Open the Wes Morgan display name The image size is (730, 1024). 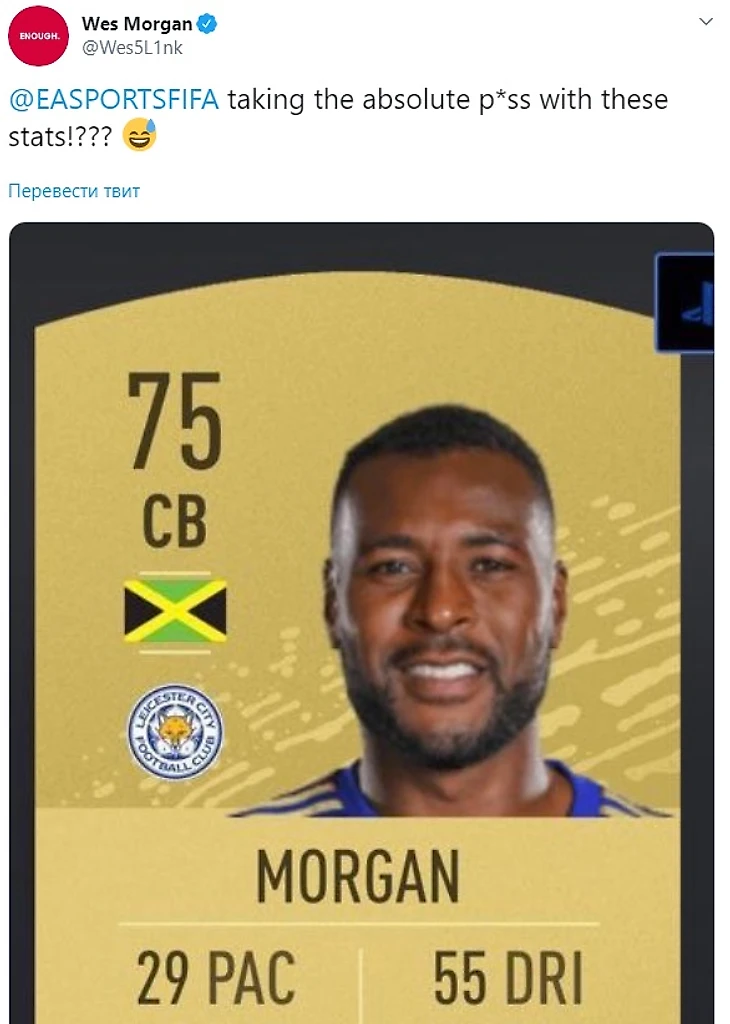136,24
